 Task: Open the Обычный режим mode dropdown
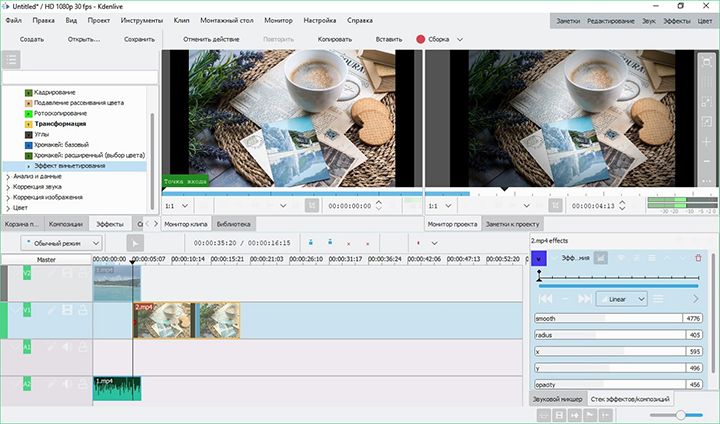61,243
